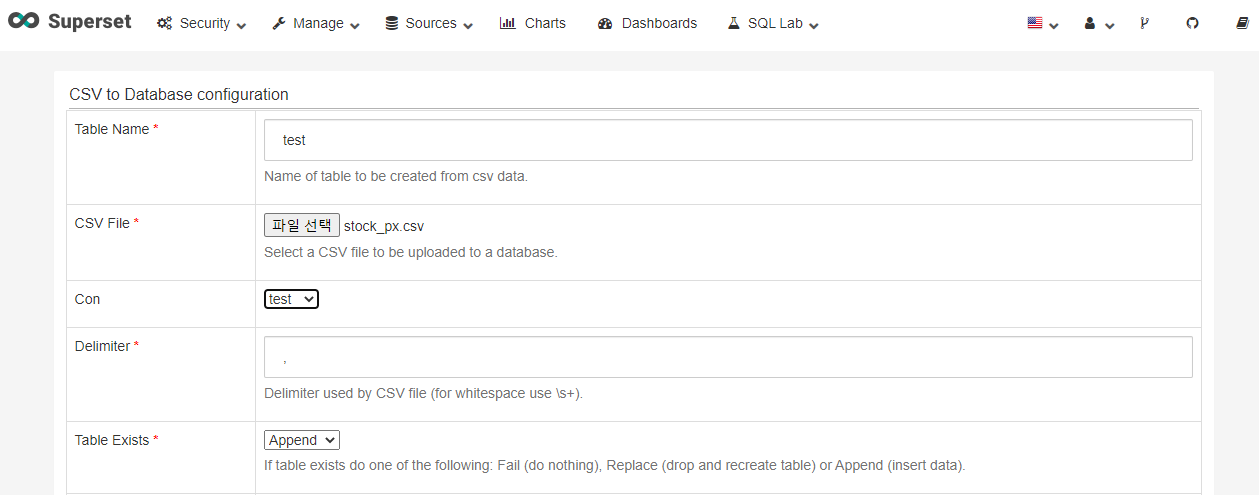This screenshot has width=1259, height=495.
Task: Open the SQL Lab menu
Action: pos(773,23)
